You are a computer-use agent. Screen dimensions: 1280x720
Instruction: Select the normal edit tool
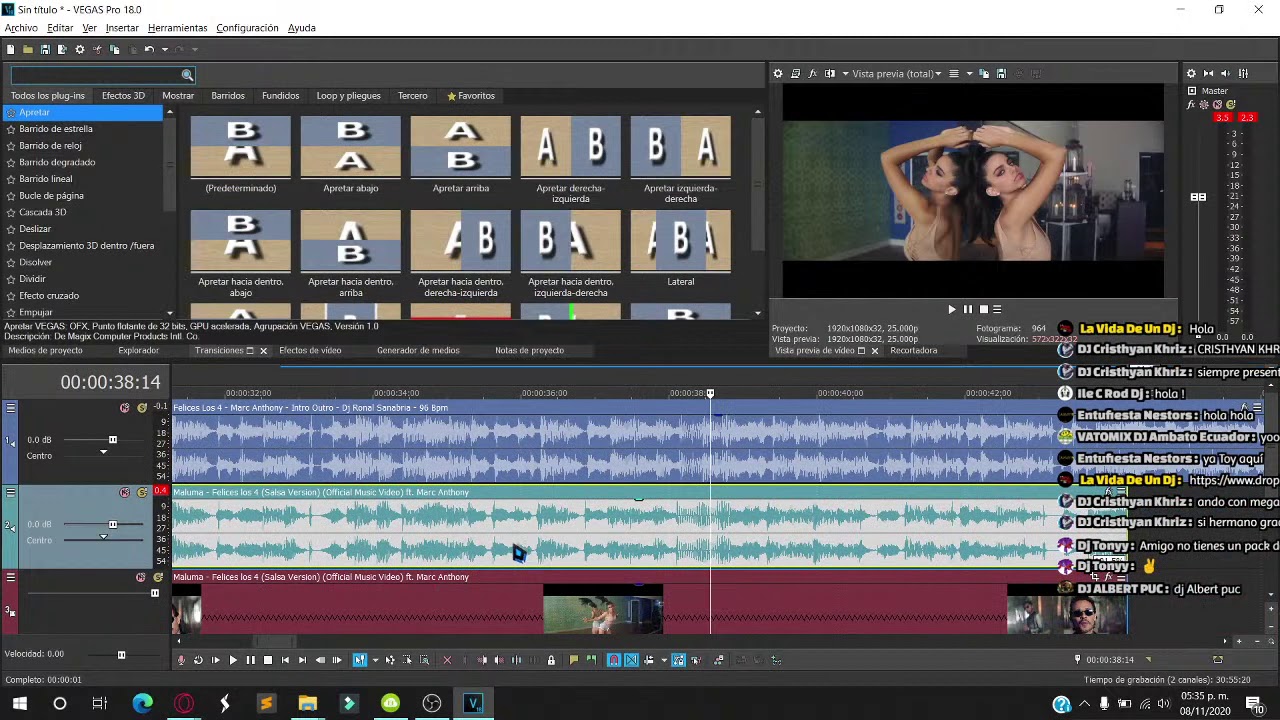[x=360, y=660]
